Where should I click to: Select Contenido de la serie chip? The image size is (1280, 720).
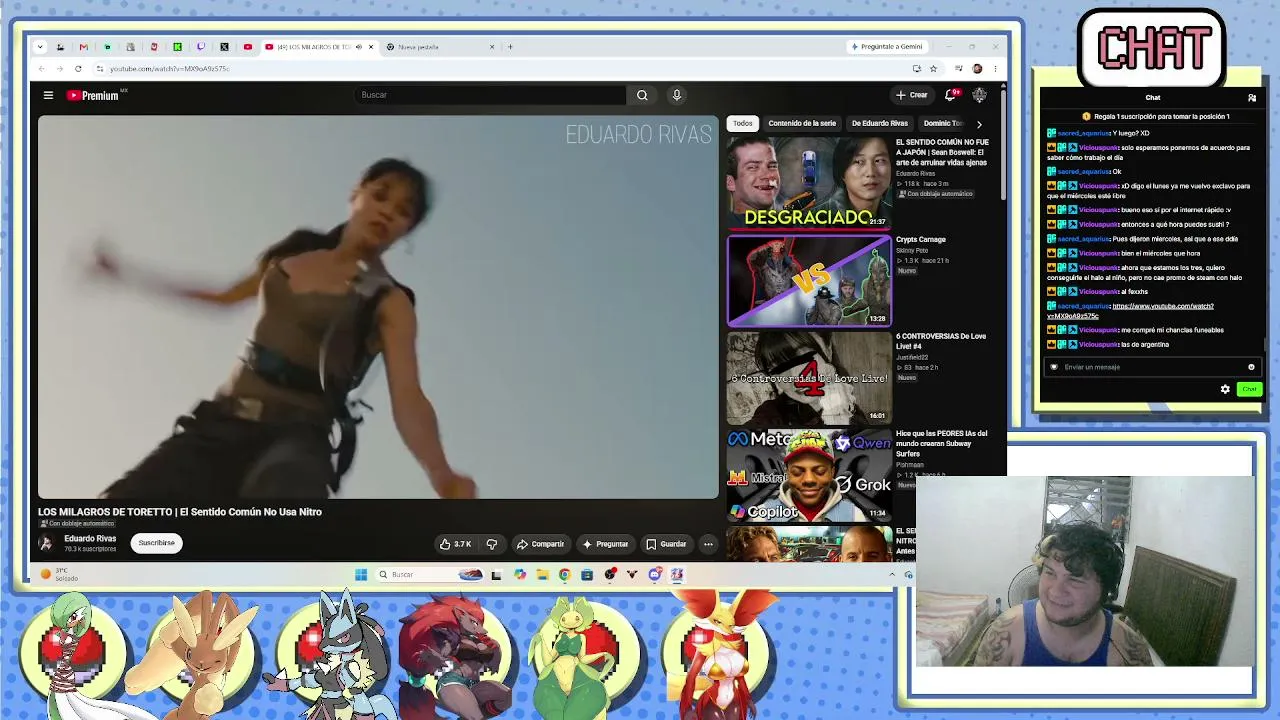[x=802, y=124]
